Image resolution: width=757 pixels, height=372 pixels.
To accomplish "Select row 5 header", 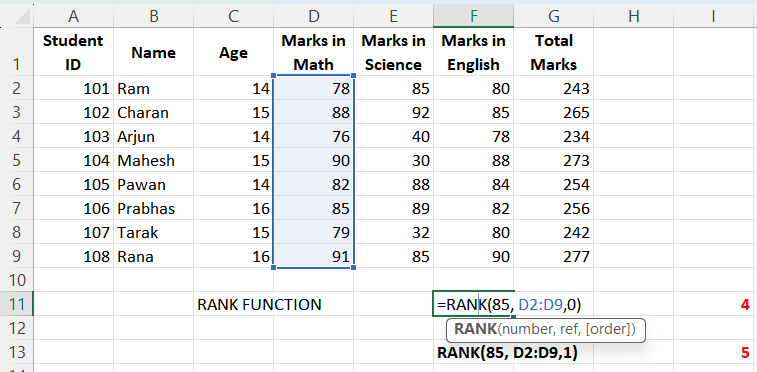I will click(16, 160).
